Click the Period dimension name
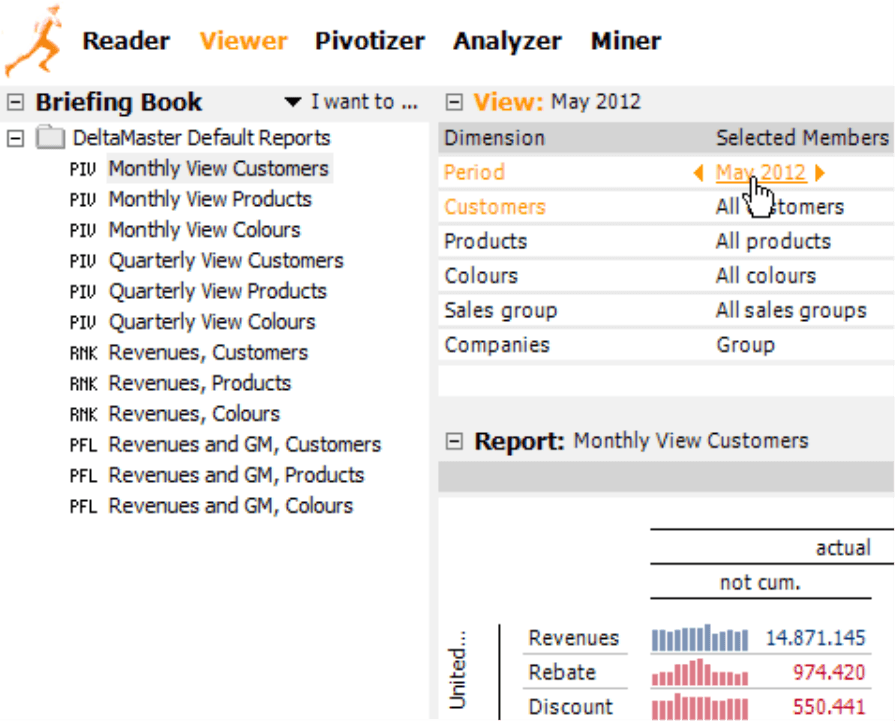Screen dimensions: 895x721 point(474,172)
